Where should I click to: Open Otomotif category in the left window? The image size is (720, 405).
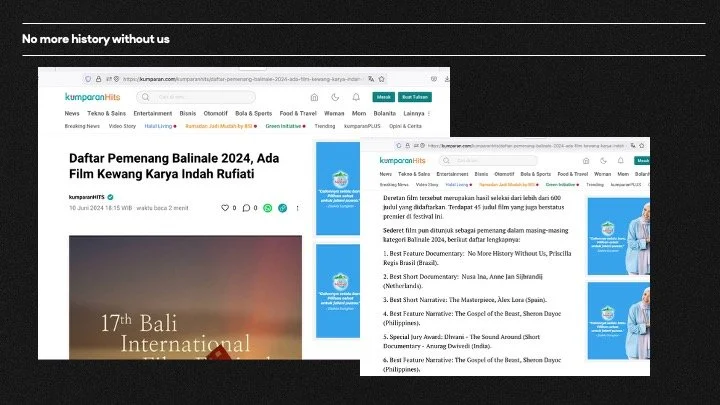coord(215,113)
